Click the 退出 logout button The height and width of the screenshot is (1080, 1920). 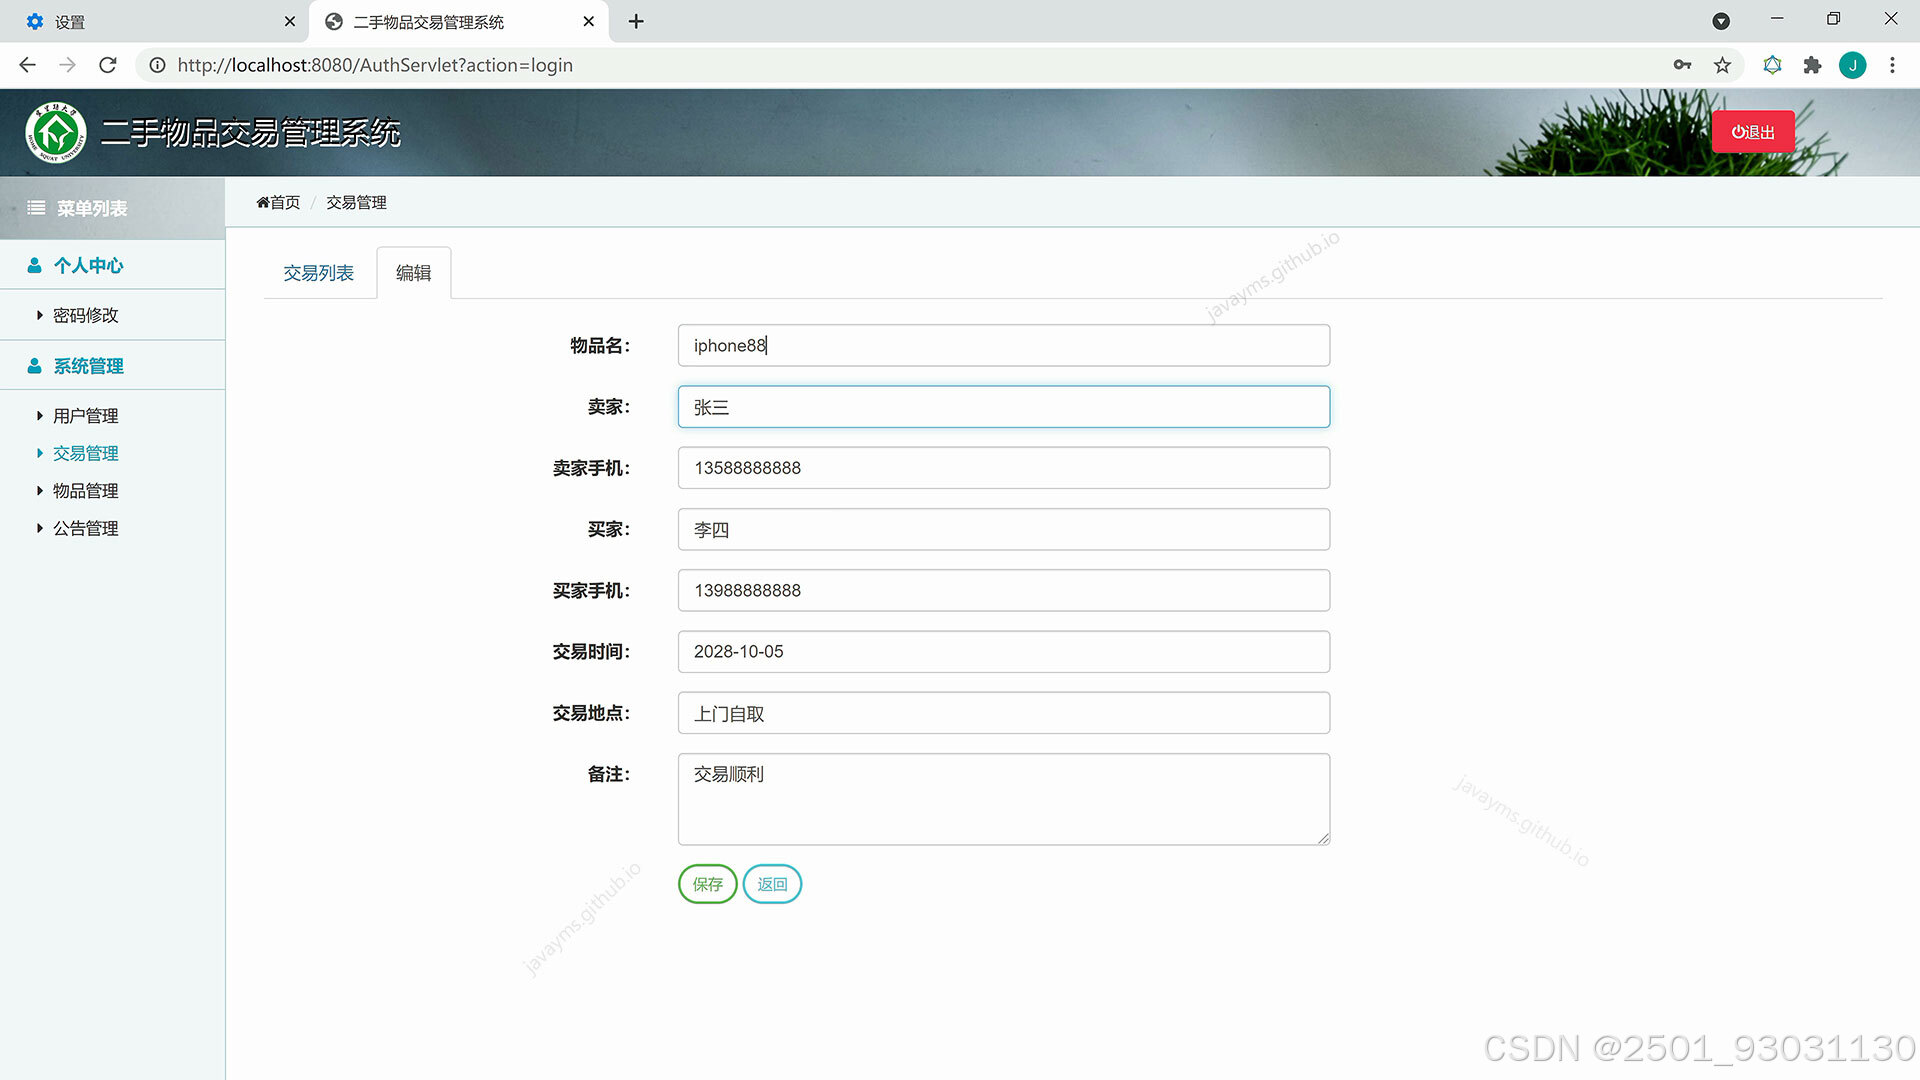tap(1752, 132)
